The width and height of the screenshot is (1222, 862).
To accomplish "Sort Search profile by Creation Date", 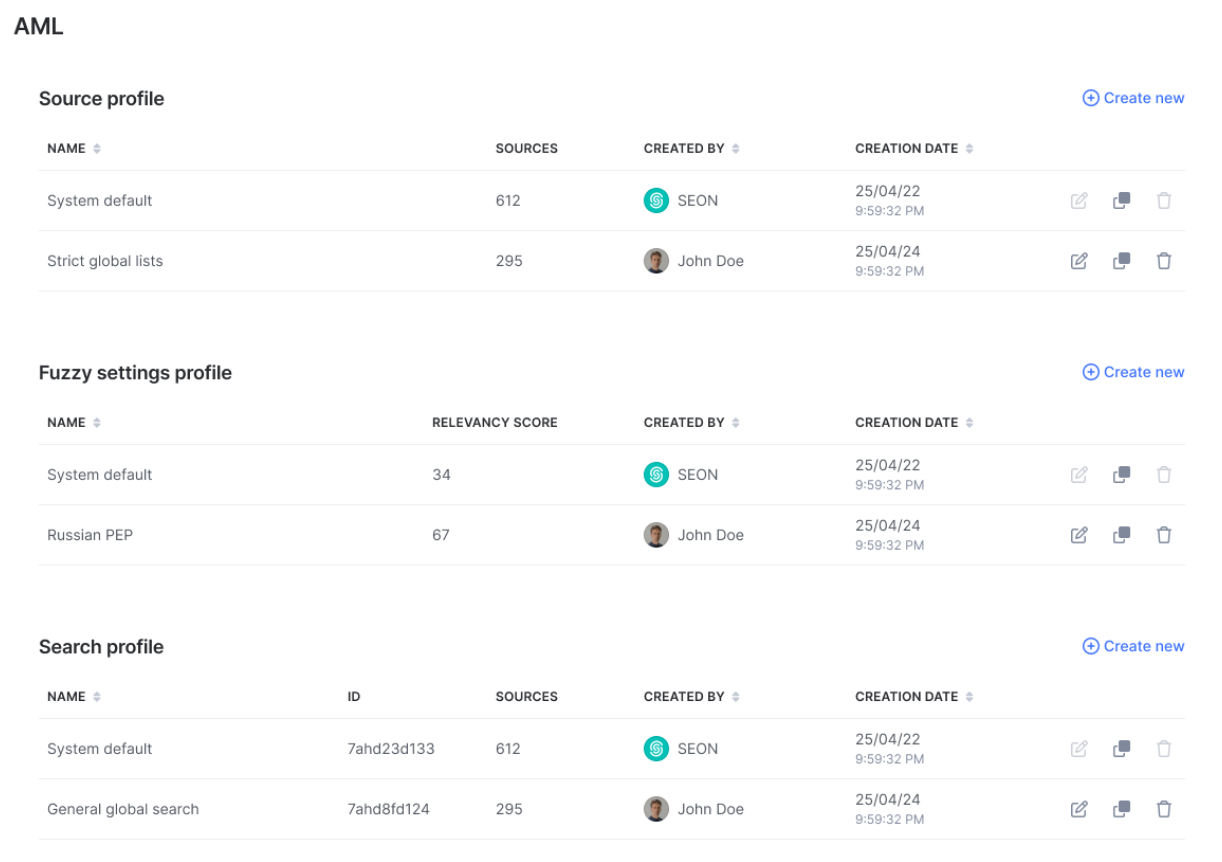I will tap(969, 697).
